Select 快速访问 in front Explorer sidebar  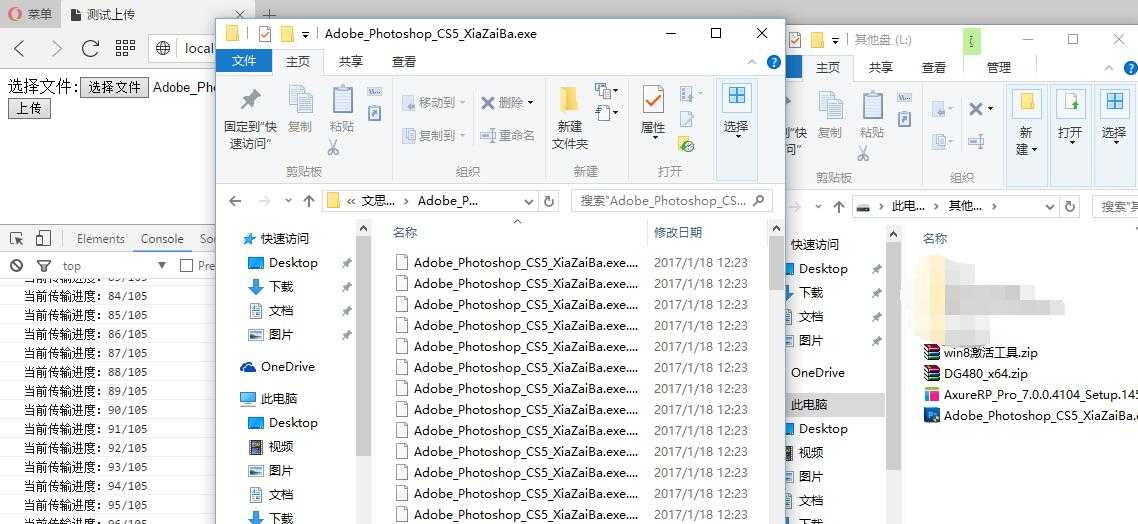(284, 238)
